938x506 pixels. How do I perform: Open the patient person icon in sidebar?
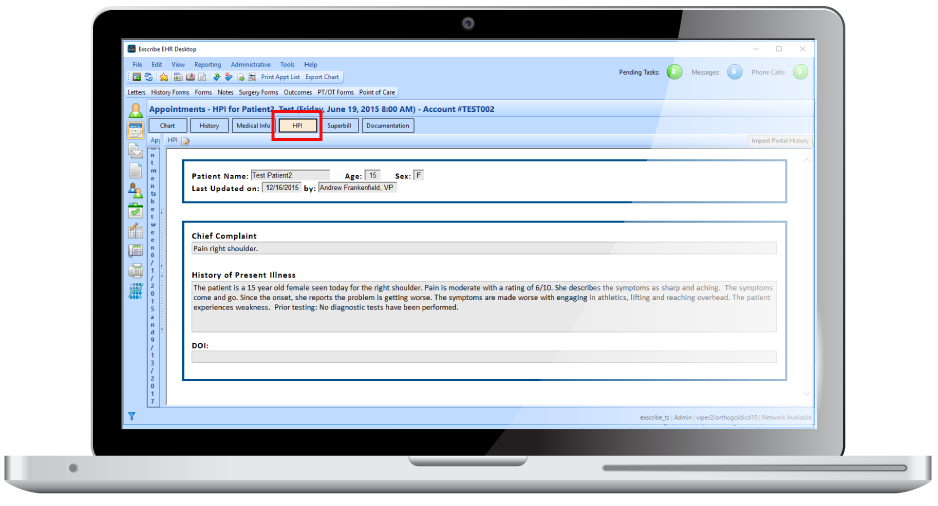[x=136, y=111]
